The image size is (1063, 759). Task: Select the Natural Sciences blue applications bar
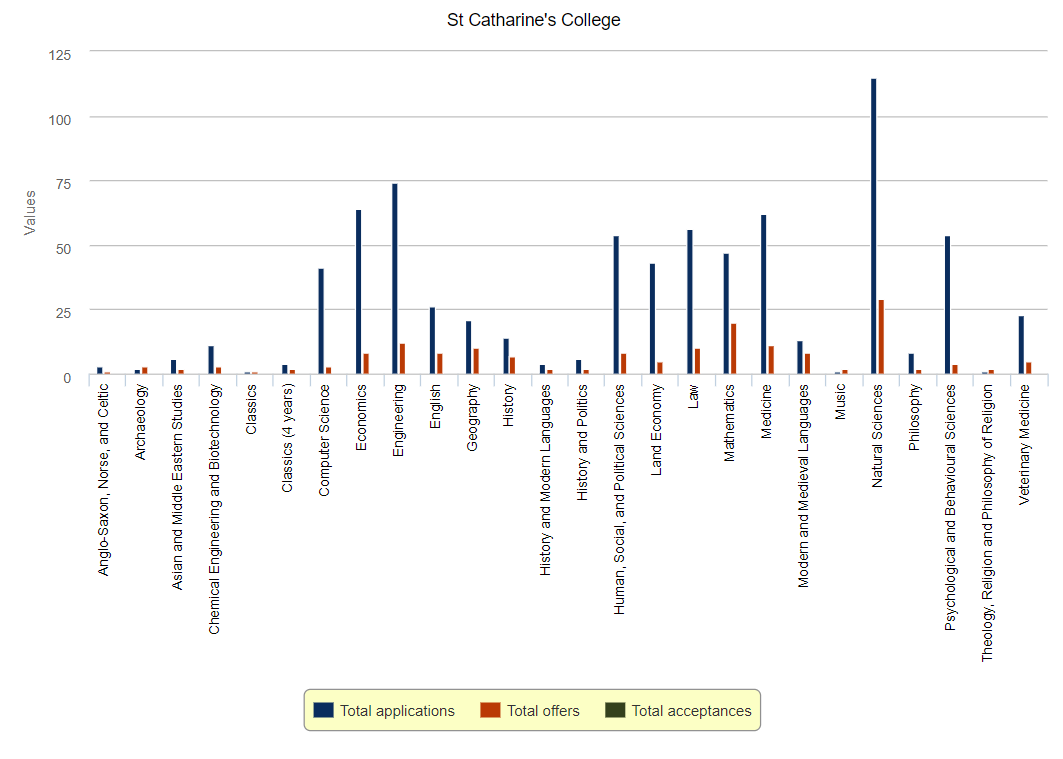coord(874,226)
